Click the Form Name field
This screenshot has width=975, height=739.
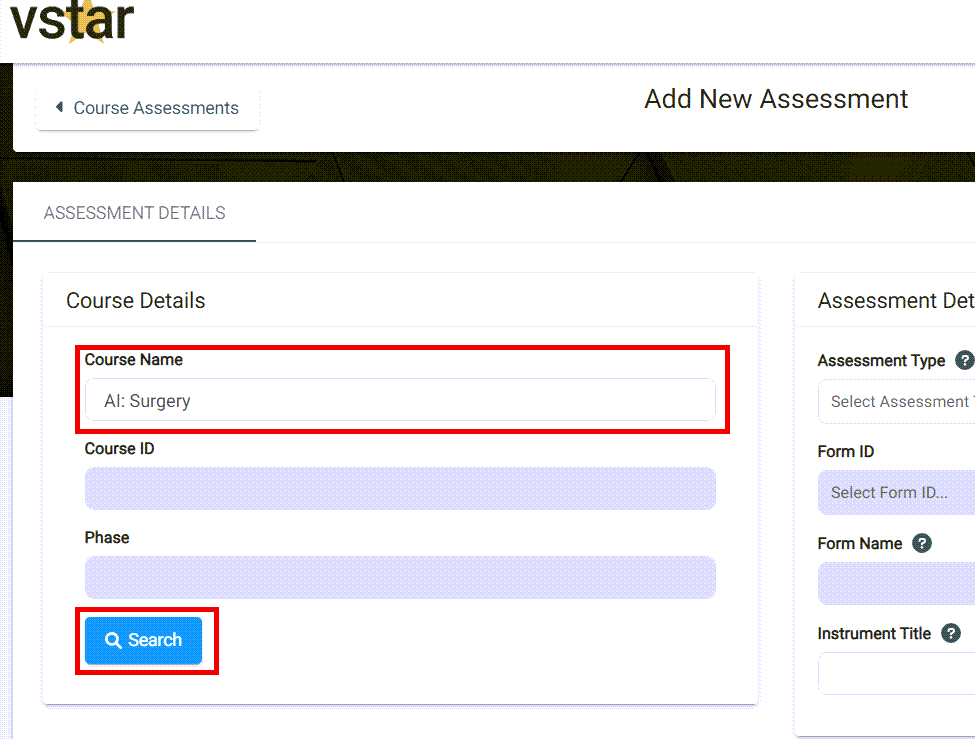(x=900, y=583)
